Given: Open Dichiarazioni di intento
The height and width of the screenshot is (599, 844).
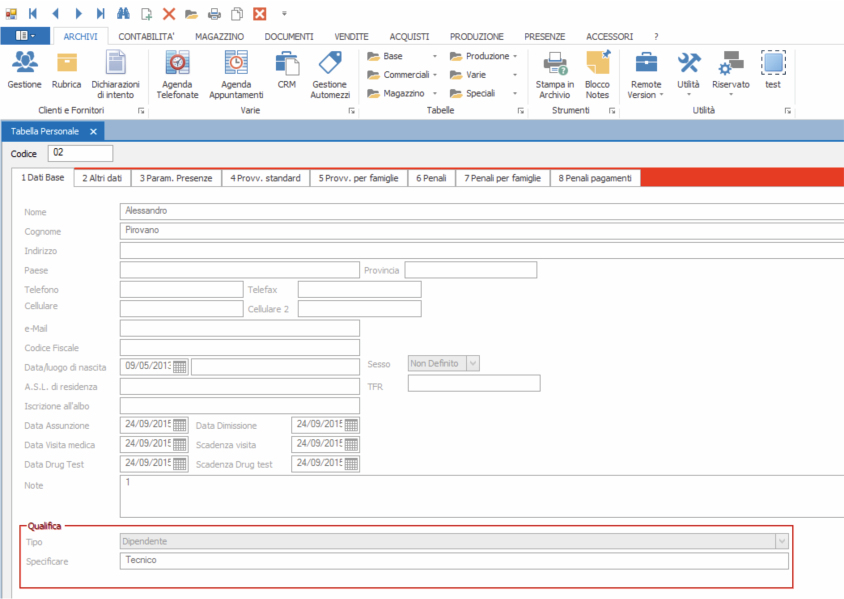Looking at the screenshot, I should (115, 75).
